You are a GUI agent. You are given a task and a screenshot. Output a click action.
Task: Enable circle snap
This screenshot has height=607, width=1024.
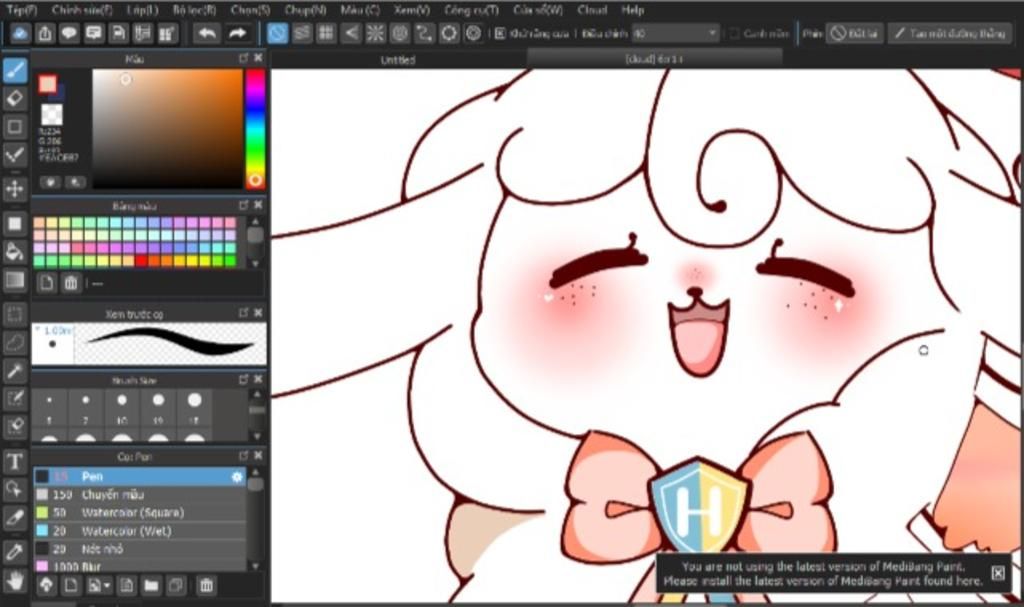(x=400, y=33)
